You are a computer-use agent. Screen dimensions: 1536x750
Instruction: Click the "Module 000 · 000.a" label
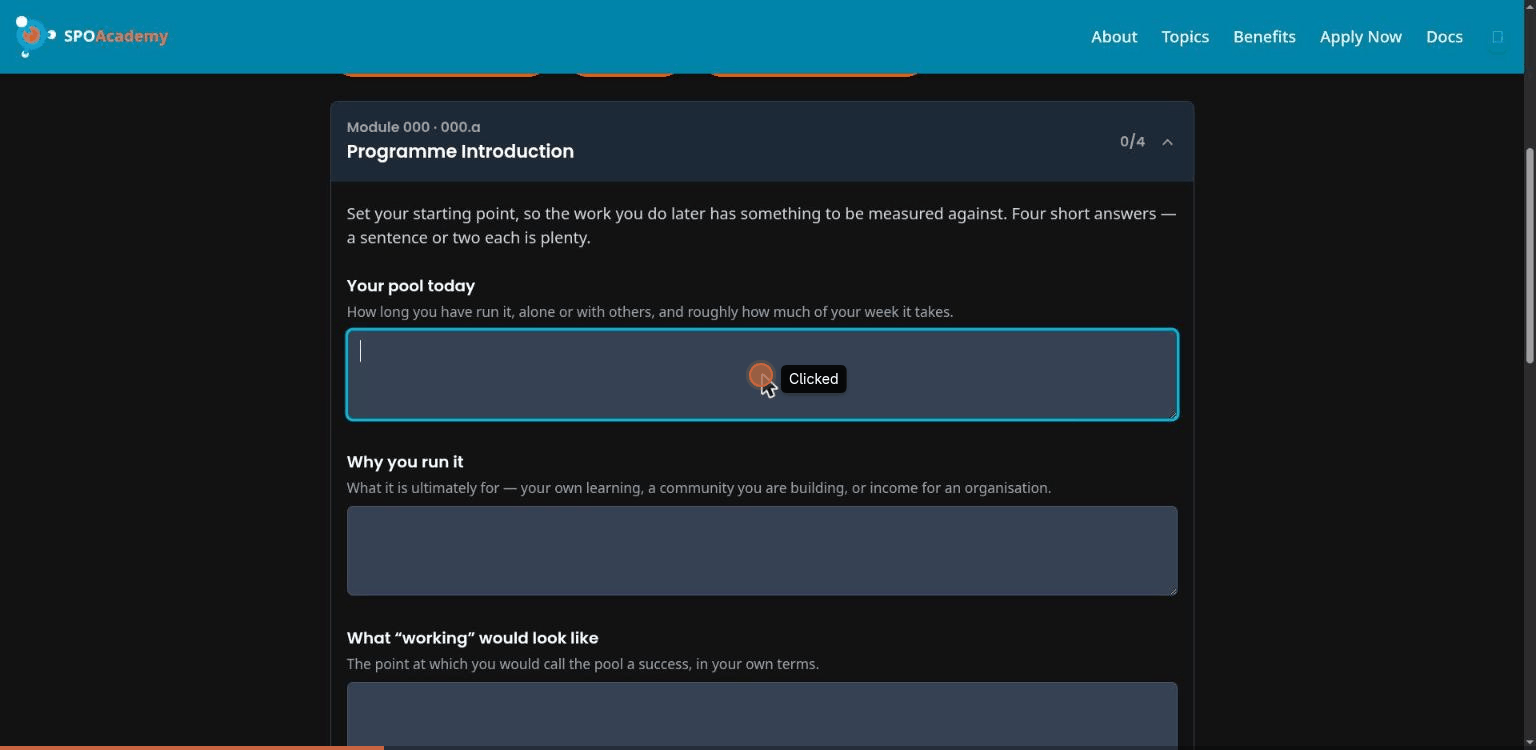[x=413, y=127]
